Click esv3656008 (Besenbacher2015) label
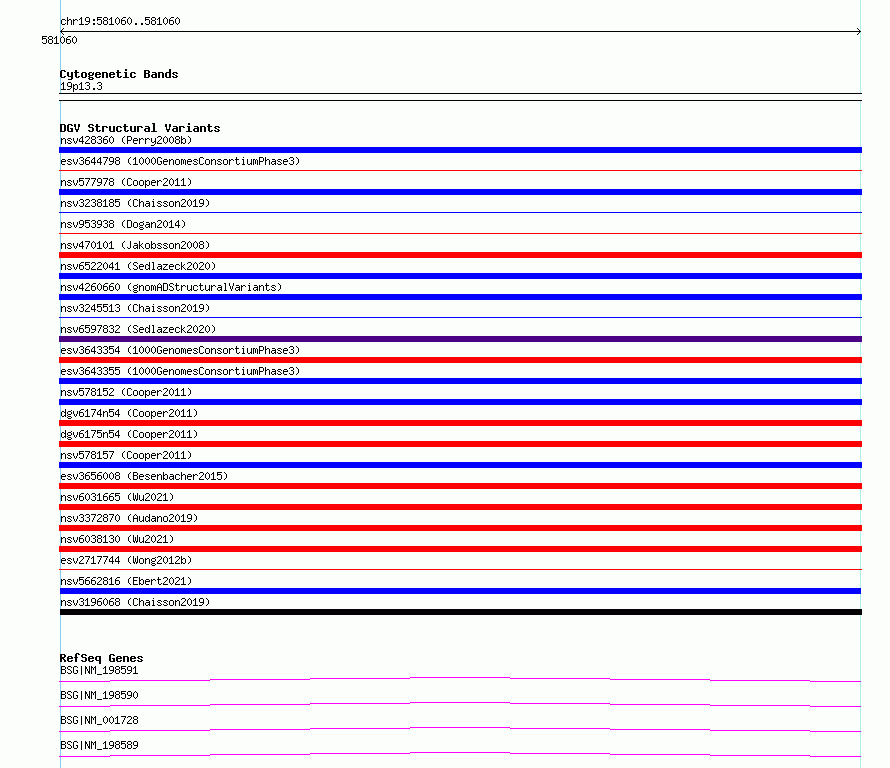The width and height of the screenshot is (890, 768). coord(144,476)
